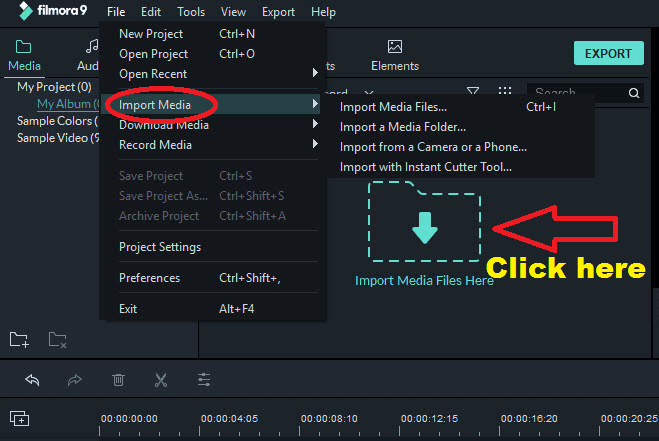Select the Sample Video tree item
The width and height of the screenshot is (659, 441).
click(58, 138)
